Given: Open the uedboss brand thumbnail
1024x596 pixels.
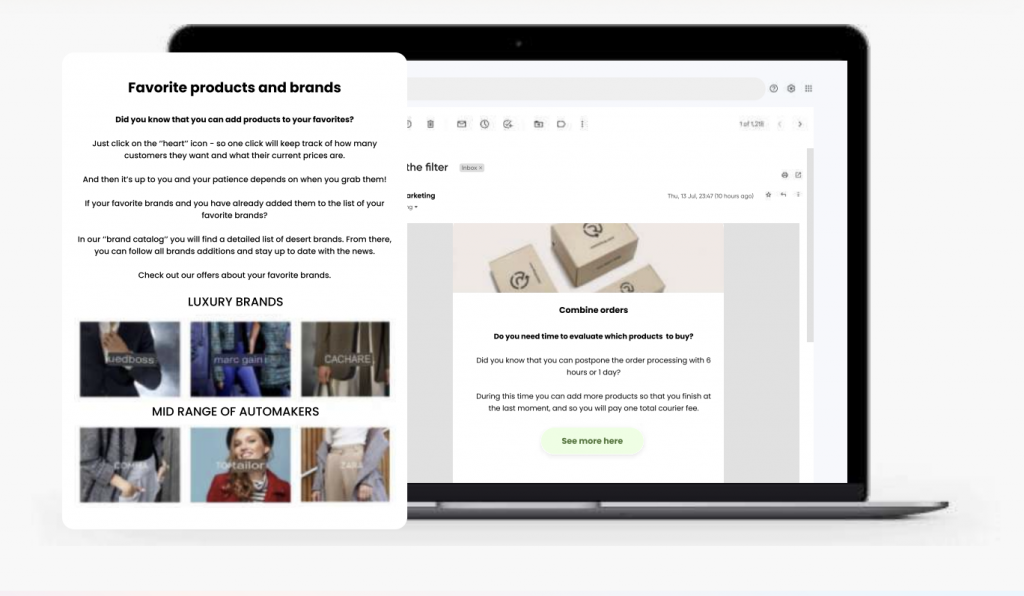Looking at the screenshot, I should click(130, 359).
